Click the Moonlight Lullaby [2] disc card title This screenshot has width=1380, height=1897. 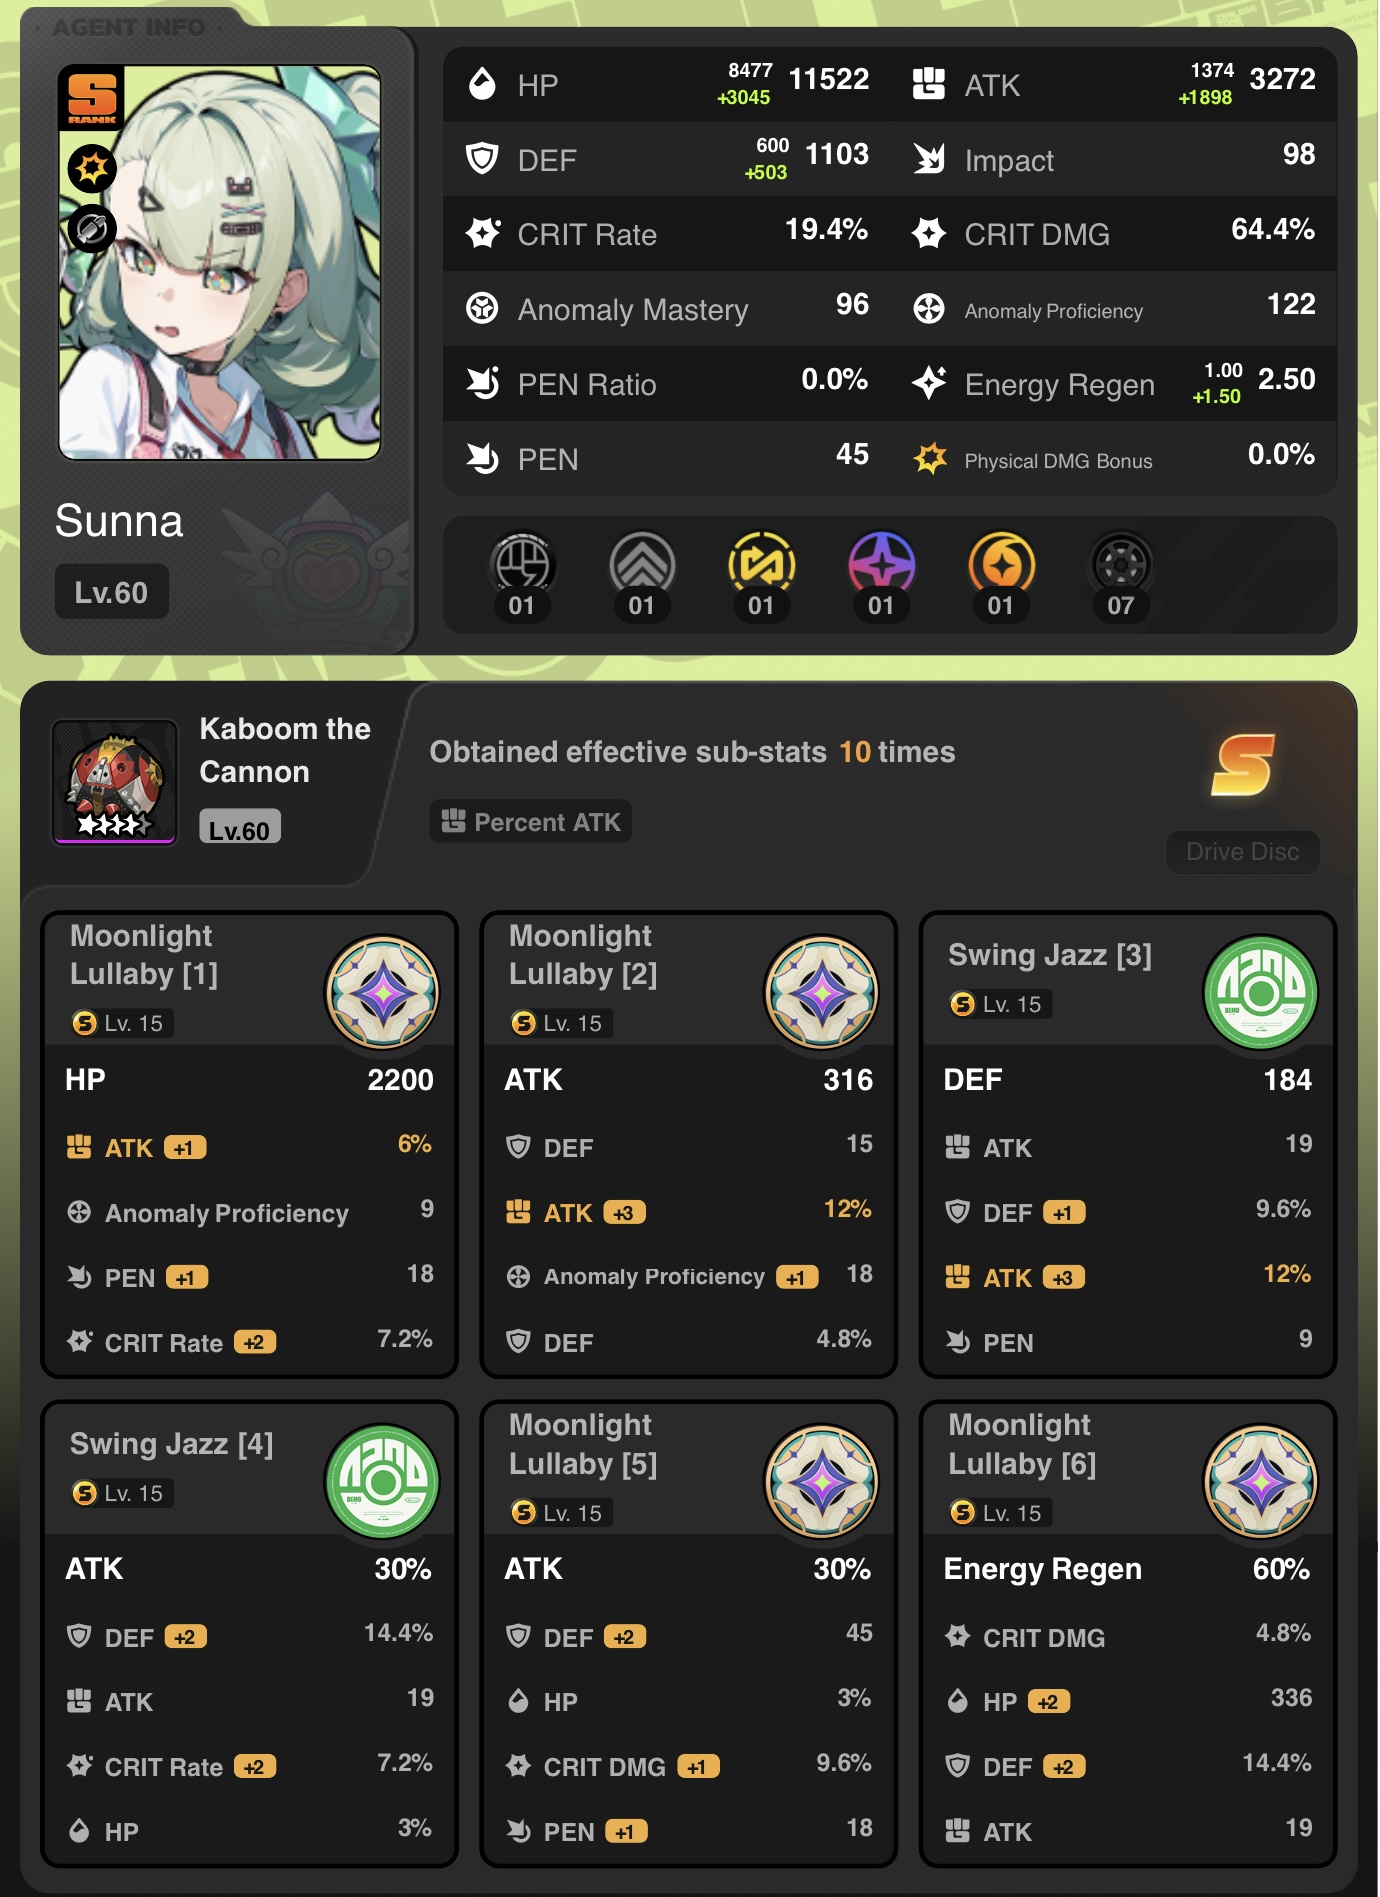[583, 955]
